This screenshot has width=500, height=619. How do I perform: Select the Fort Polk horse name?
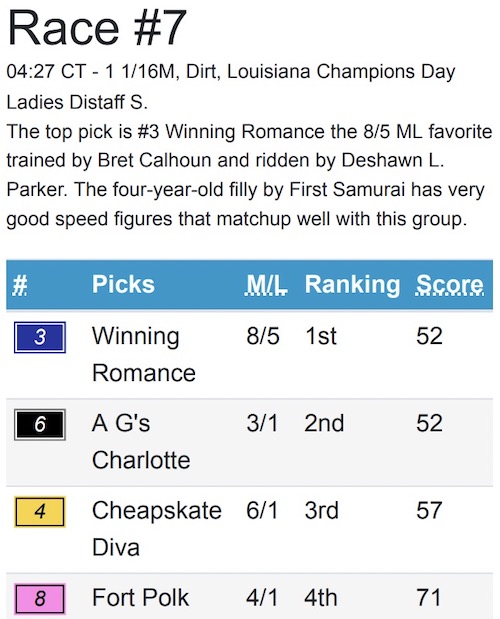140,597
